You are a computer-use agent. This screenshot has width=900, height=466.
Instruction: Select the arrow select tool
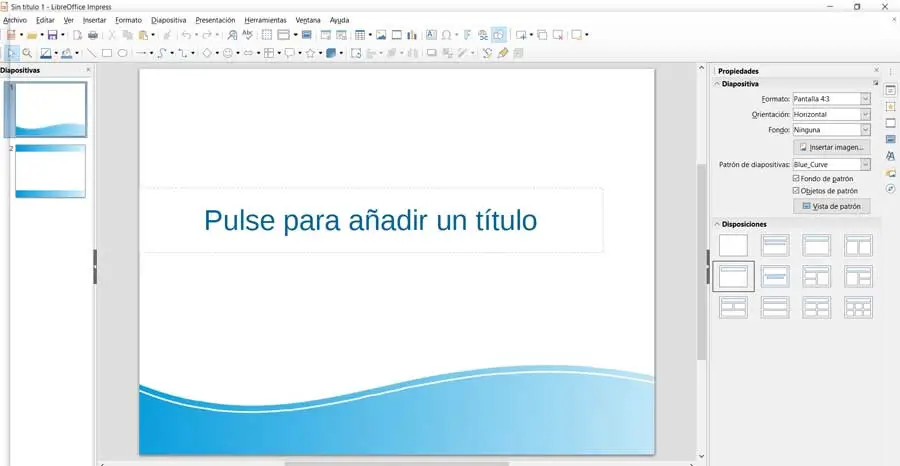11,53
